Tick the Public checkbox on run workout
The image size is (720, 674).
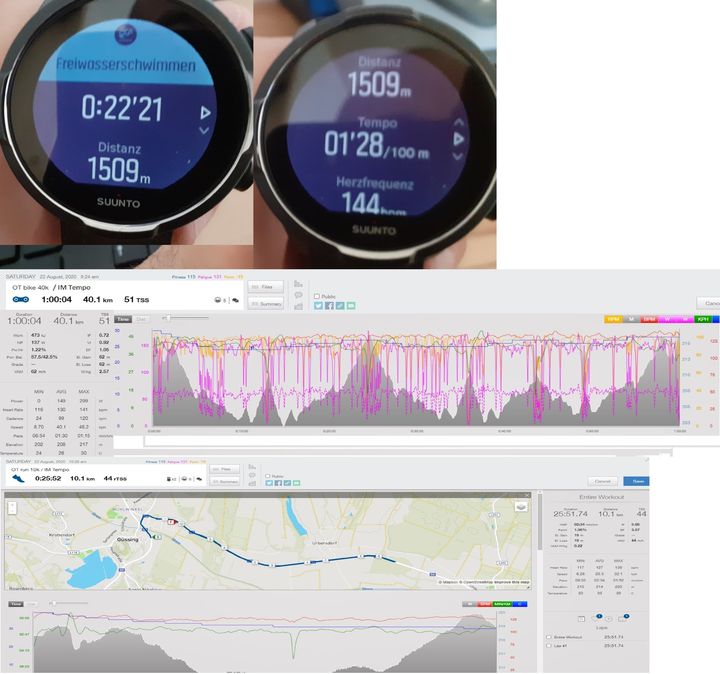(268, 476)
